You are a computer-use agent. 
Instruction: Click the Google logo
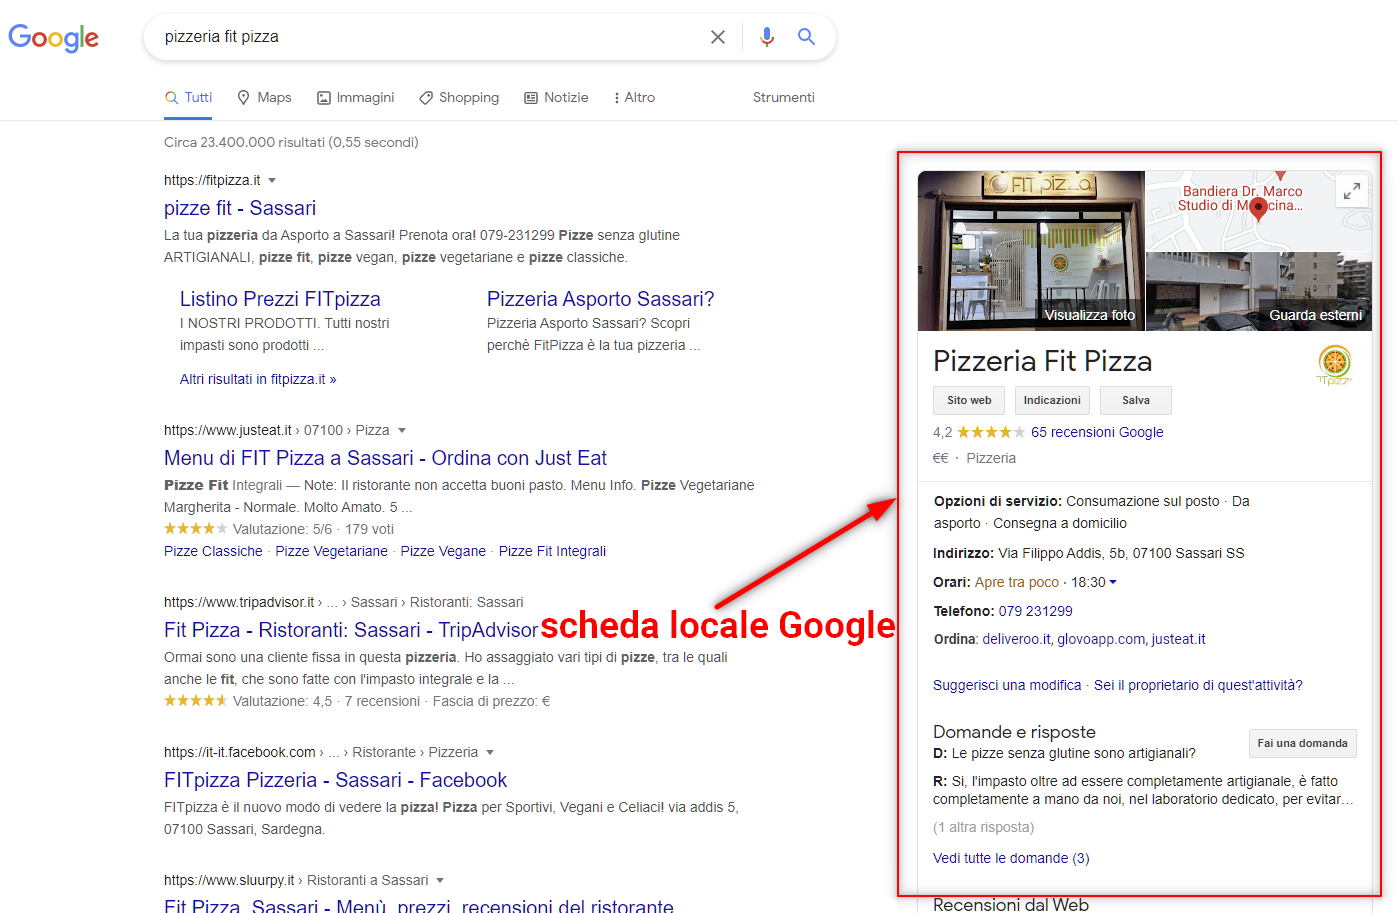54,38
